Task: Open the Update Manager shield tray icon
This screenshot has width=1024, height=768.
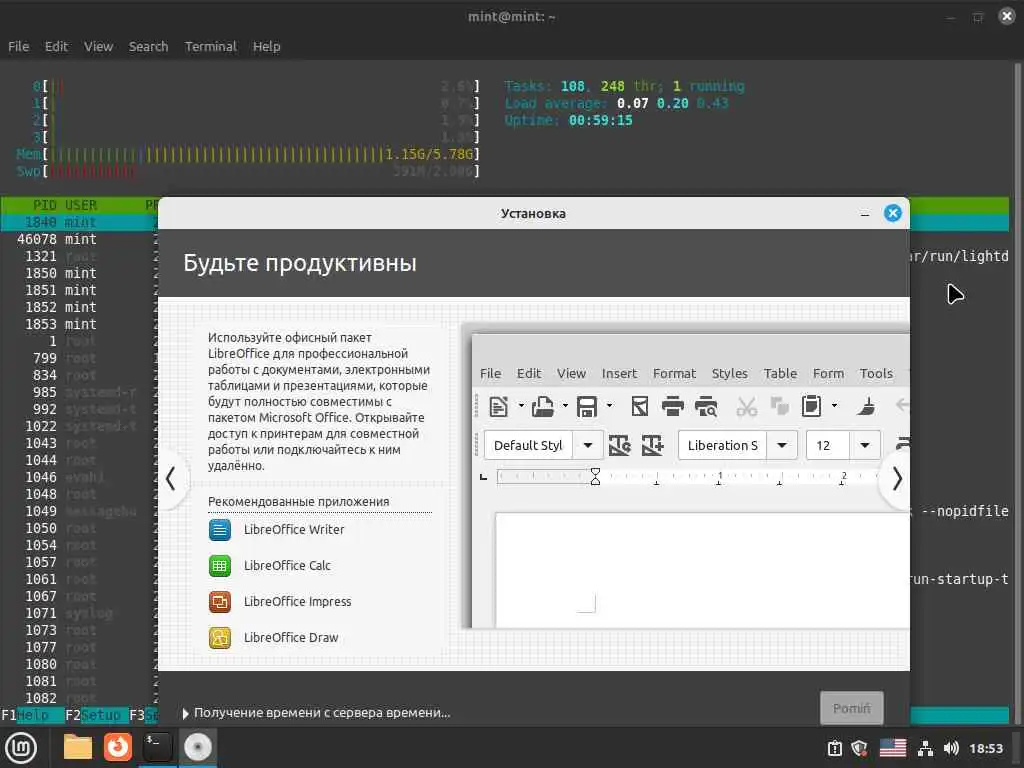Action: pyautogui.click(x=859, y=748)
